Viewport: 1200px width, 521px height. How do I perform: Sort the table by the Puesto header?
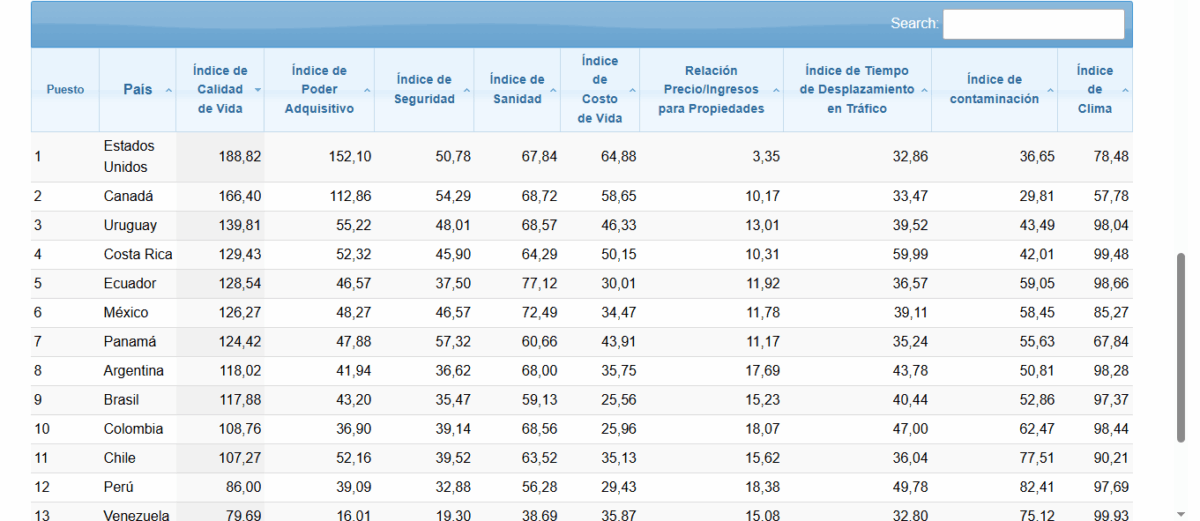[x=65, y=90]
